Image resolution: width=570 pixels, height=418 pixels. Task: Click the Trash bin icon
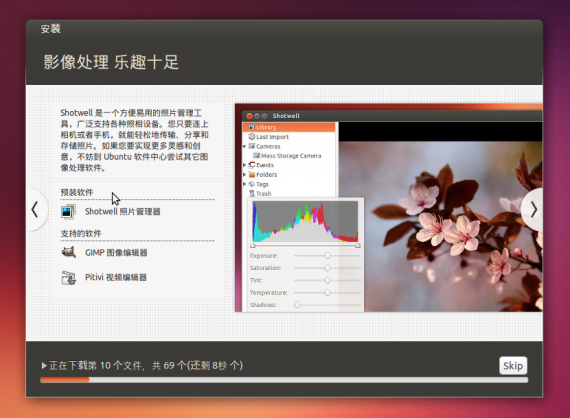click(252, 193)
